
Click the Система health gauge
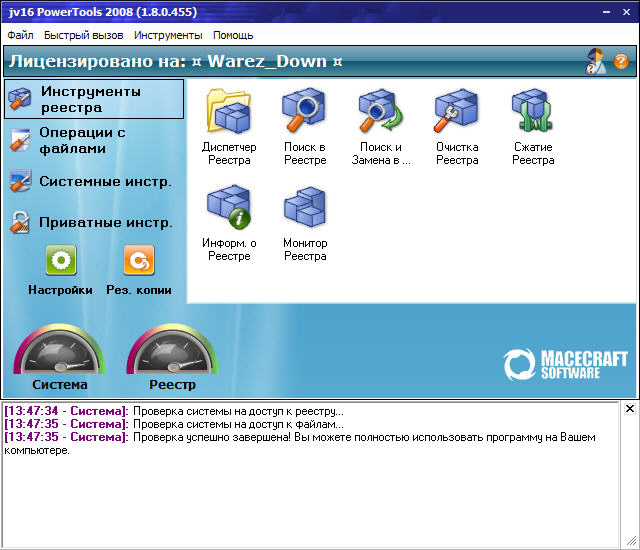tap(59, 355)
